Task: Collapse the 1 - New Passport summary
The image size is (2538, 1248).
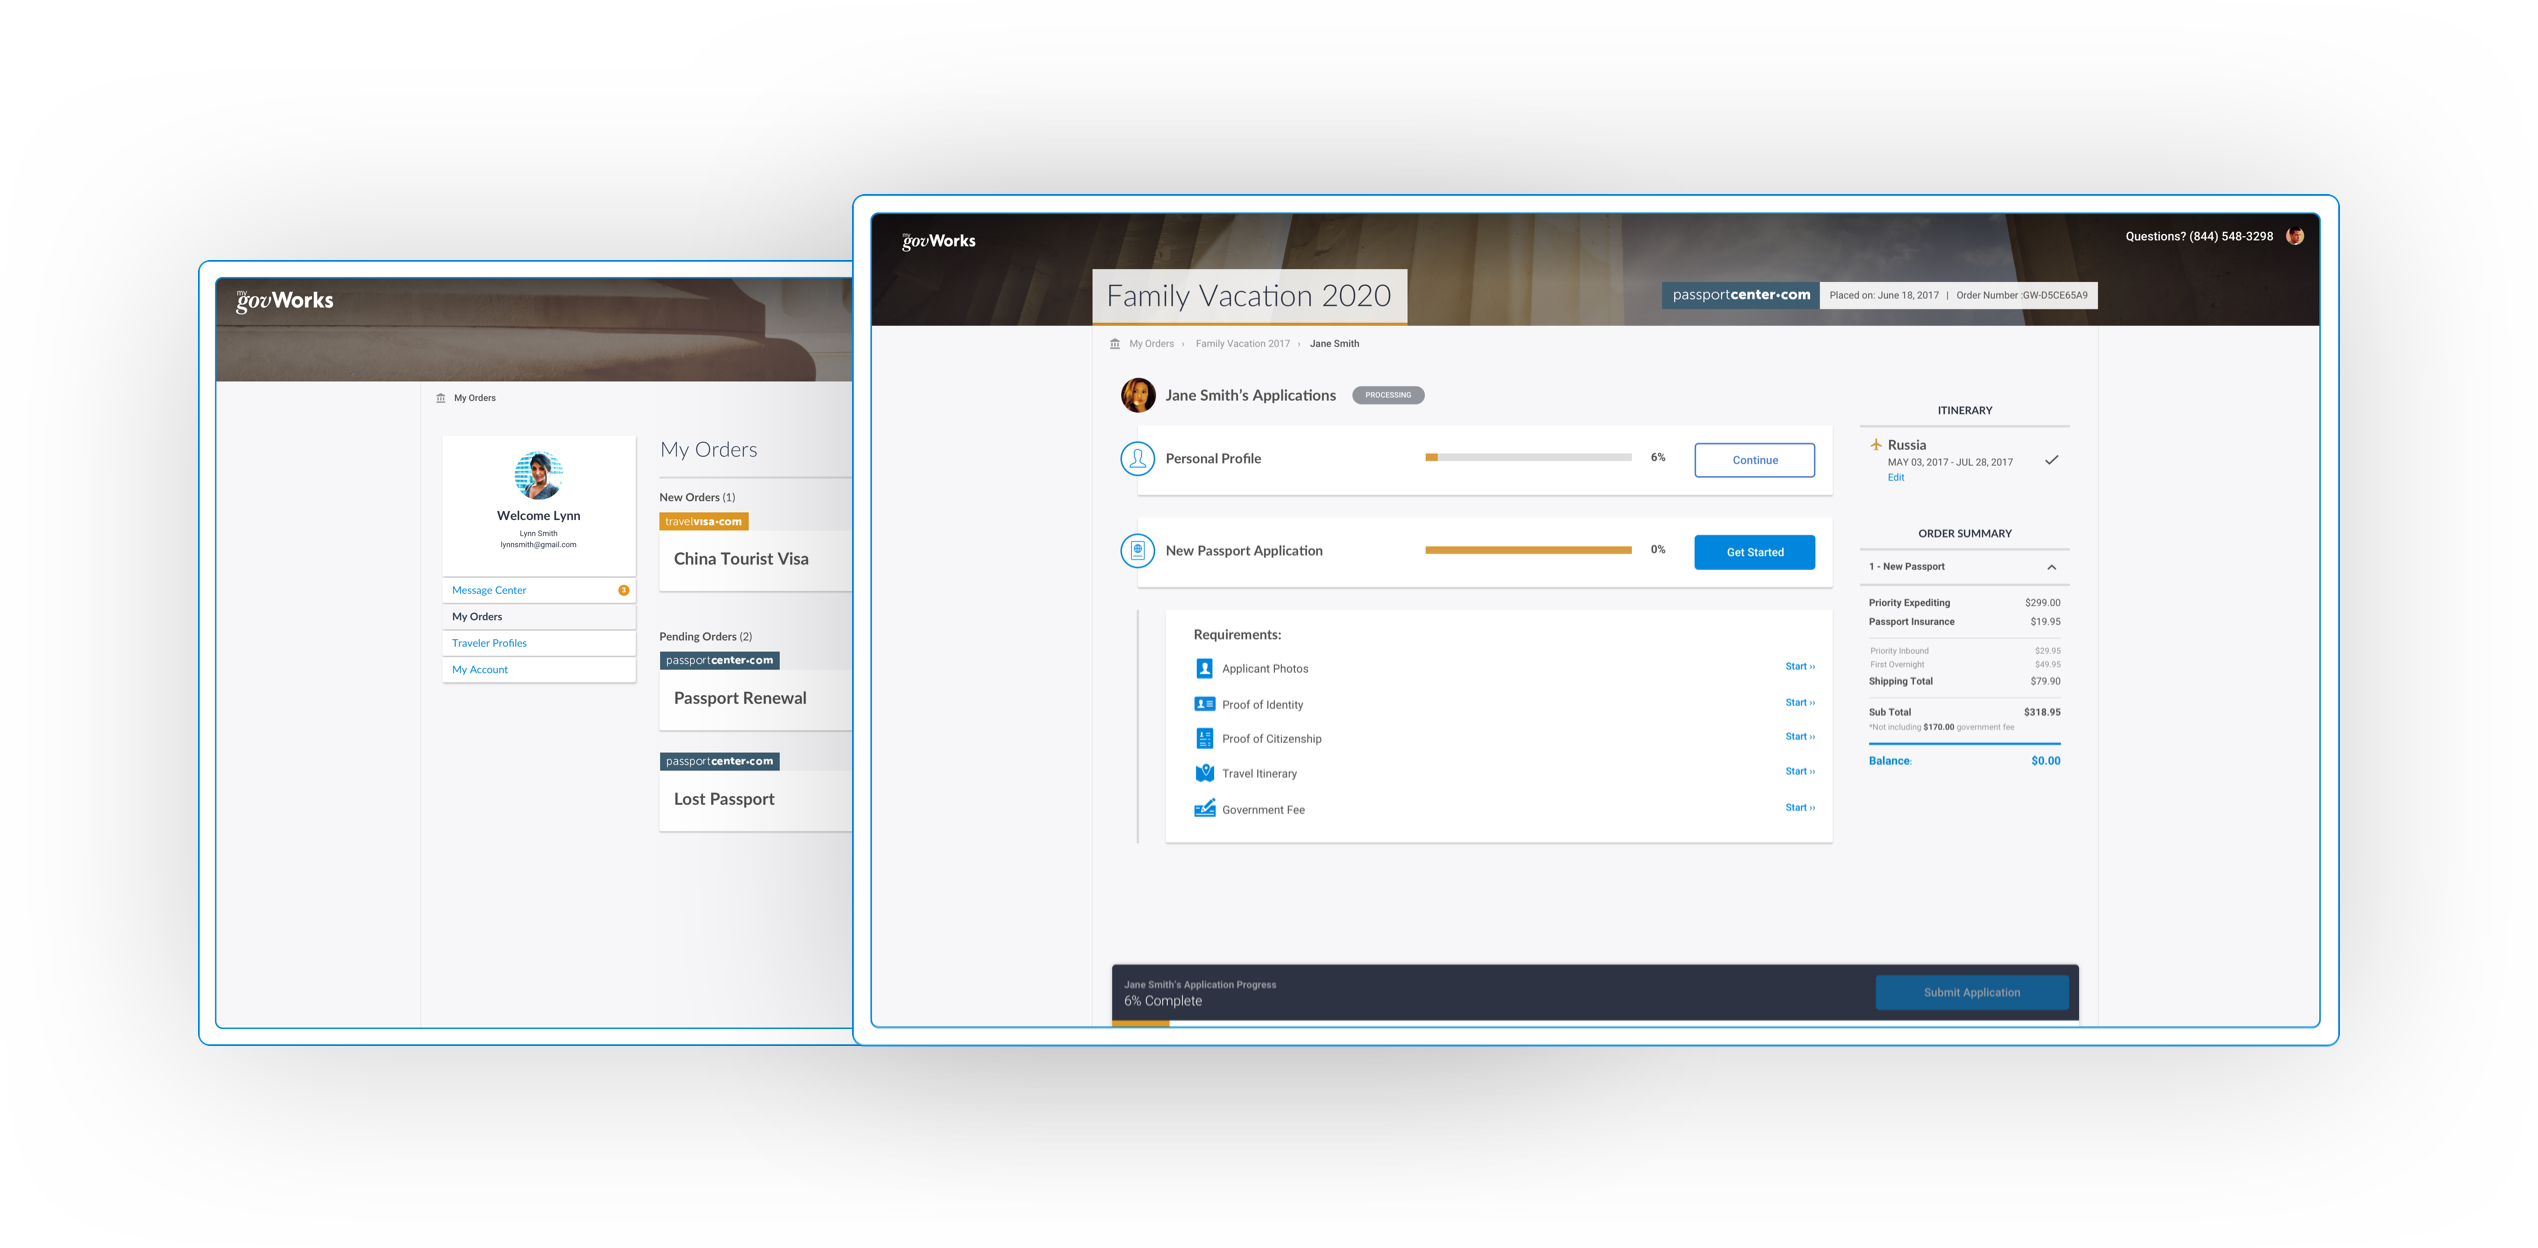Action: [x=2051, y=567]
